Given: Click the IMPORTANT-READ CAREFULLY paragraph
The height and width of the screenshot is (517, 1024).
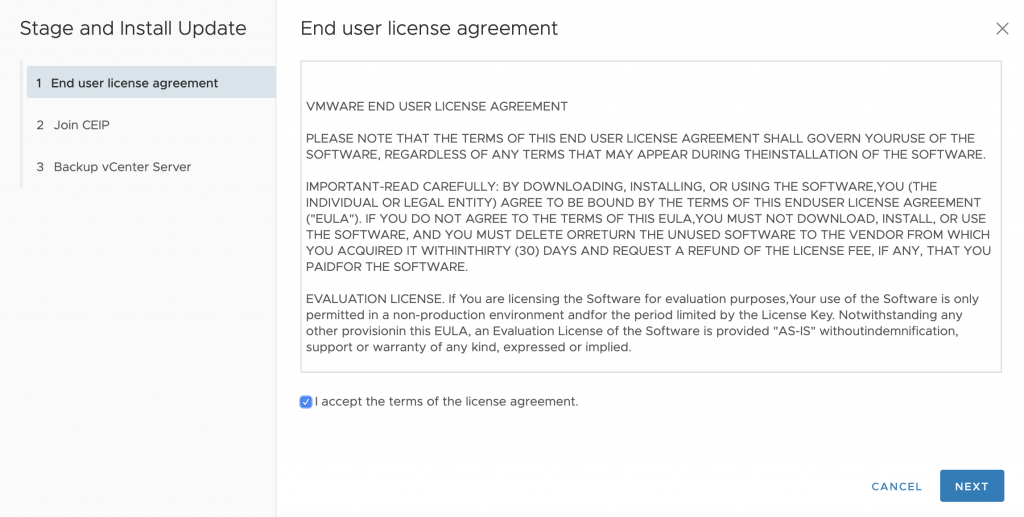Looking at the screenshot, I should 648,227.
